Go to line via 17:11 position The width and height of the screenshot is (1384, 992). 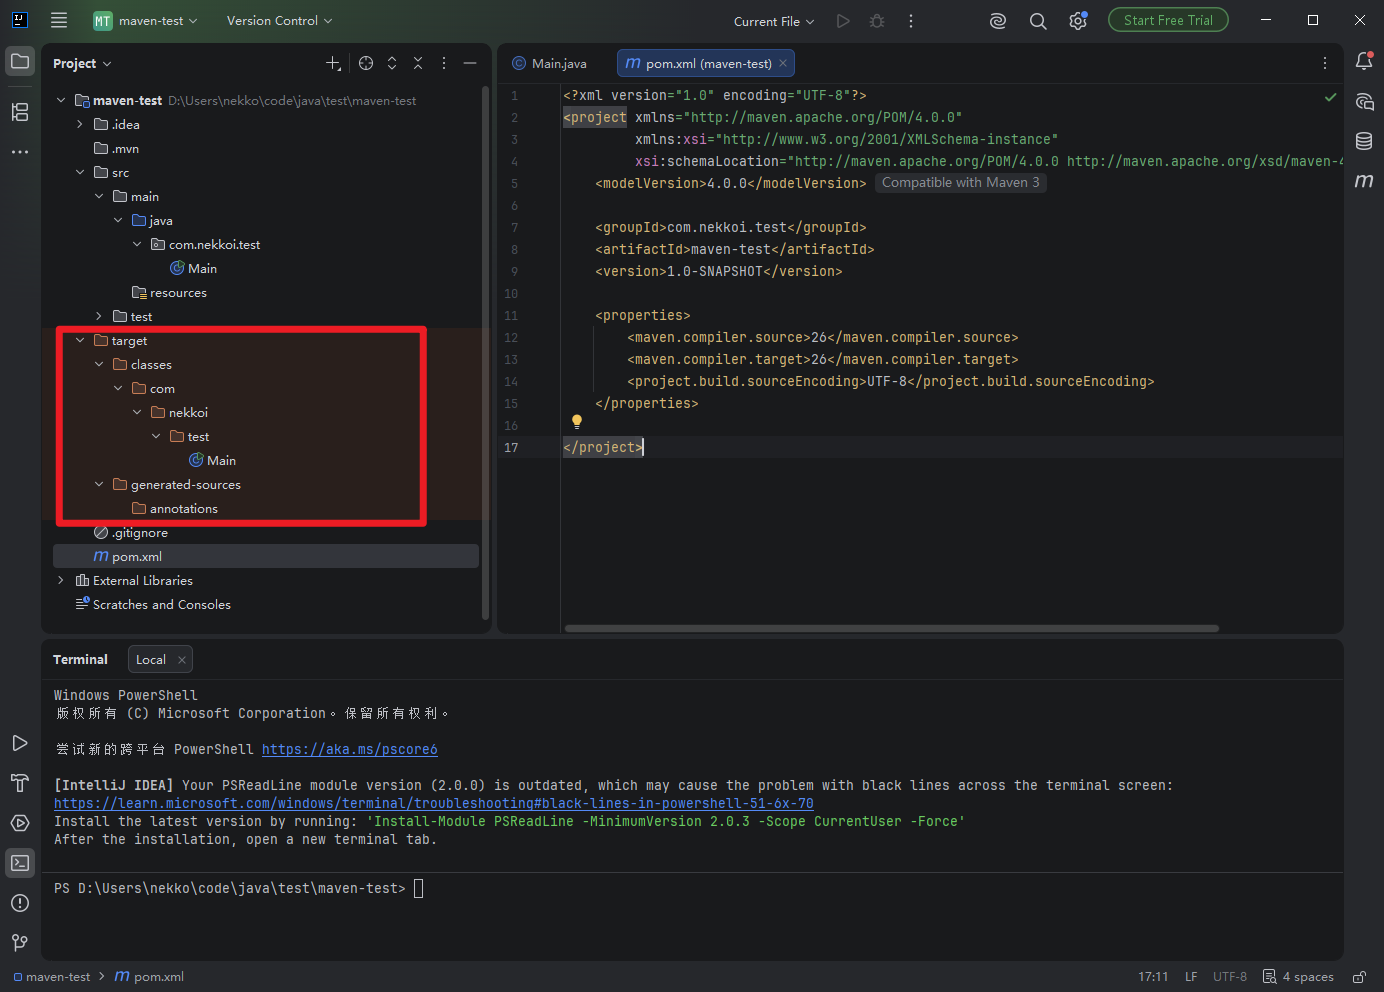(1153, 977)
